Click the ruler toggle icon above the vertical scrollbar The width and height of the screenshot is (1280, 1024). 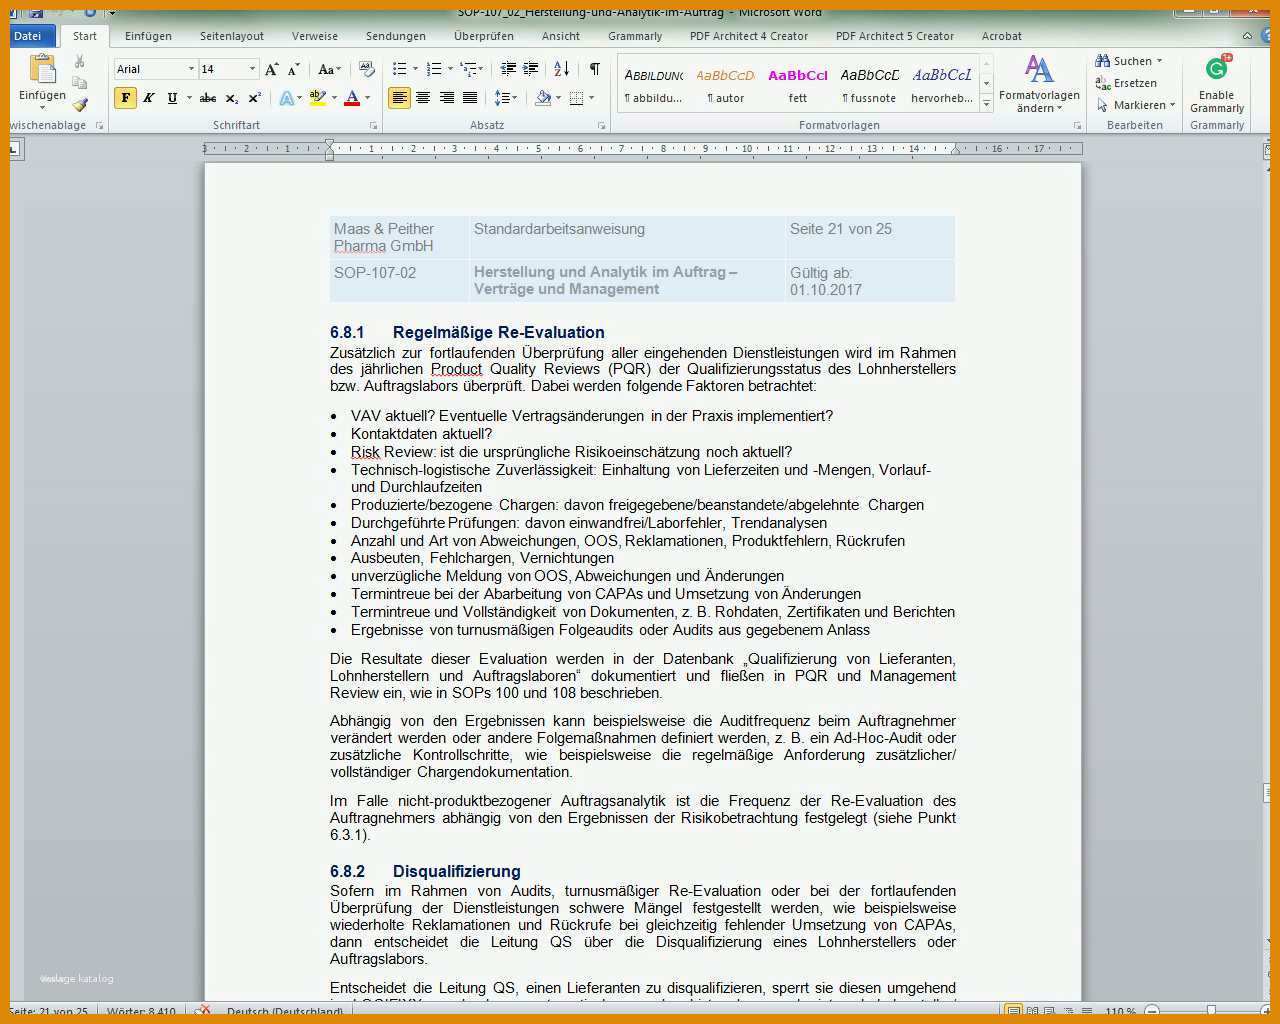[x=1268, y=151]
